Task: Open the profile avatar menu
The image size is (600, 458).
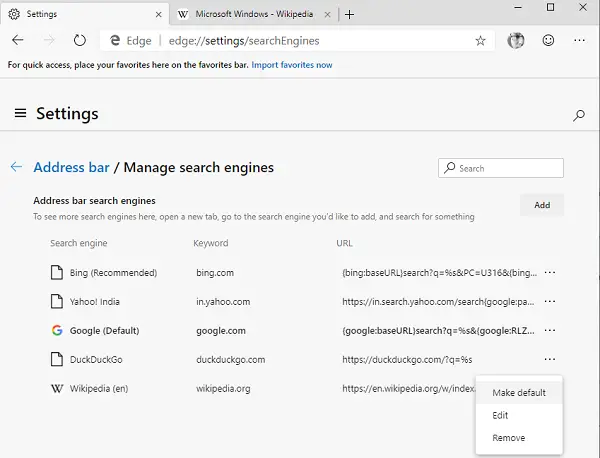Action: coord(515,40)
